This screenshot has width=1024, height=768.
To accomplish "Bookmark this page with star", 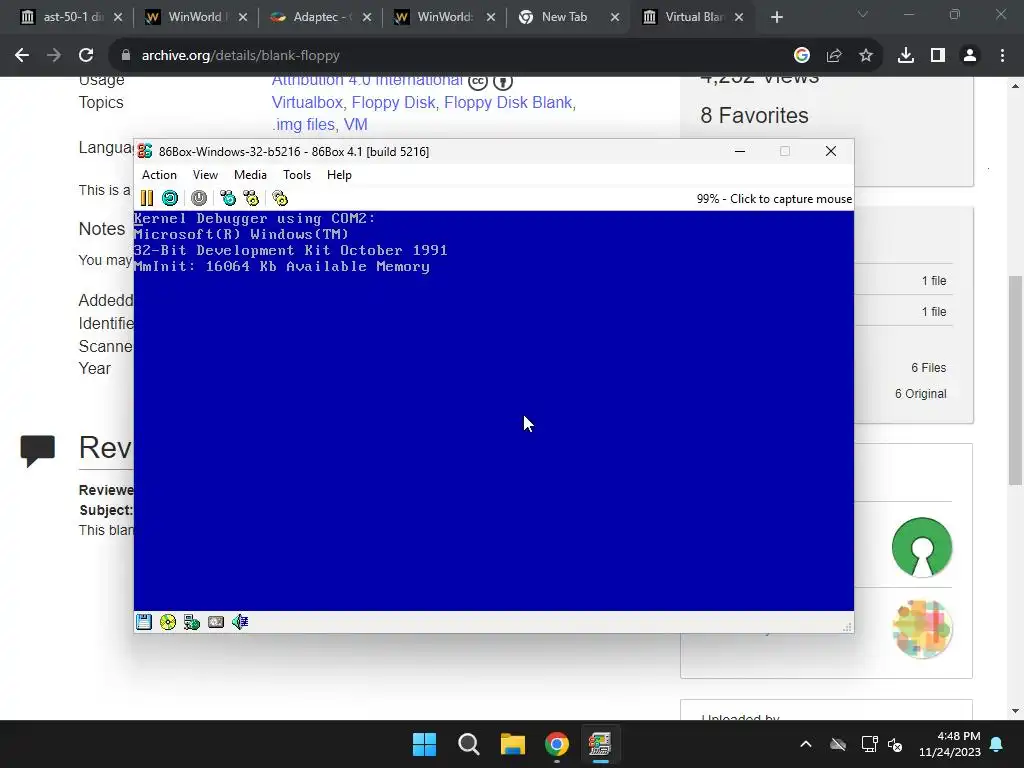I will tap(866, 56).
